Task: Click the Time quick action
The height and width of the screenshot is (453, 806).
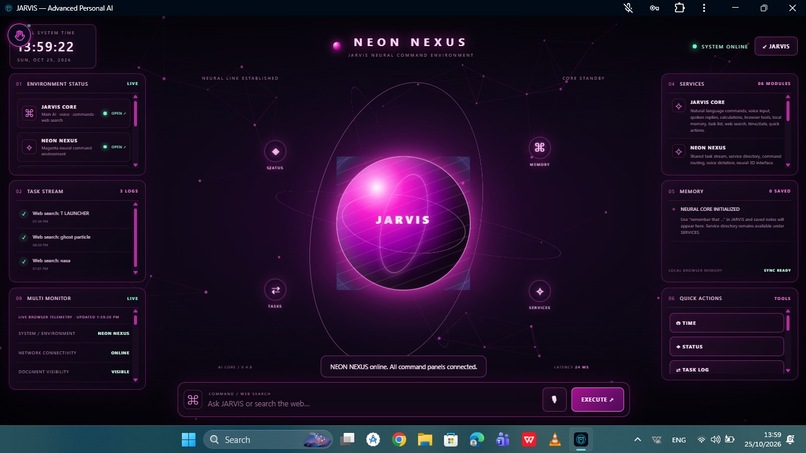Action: click(726, 323)
